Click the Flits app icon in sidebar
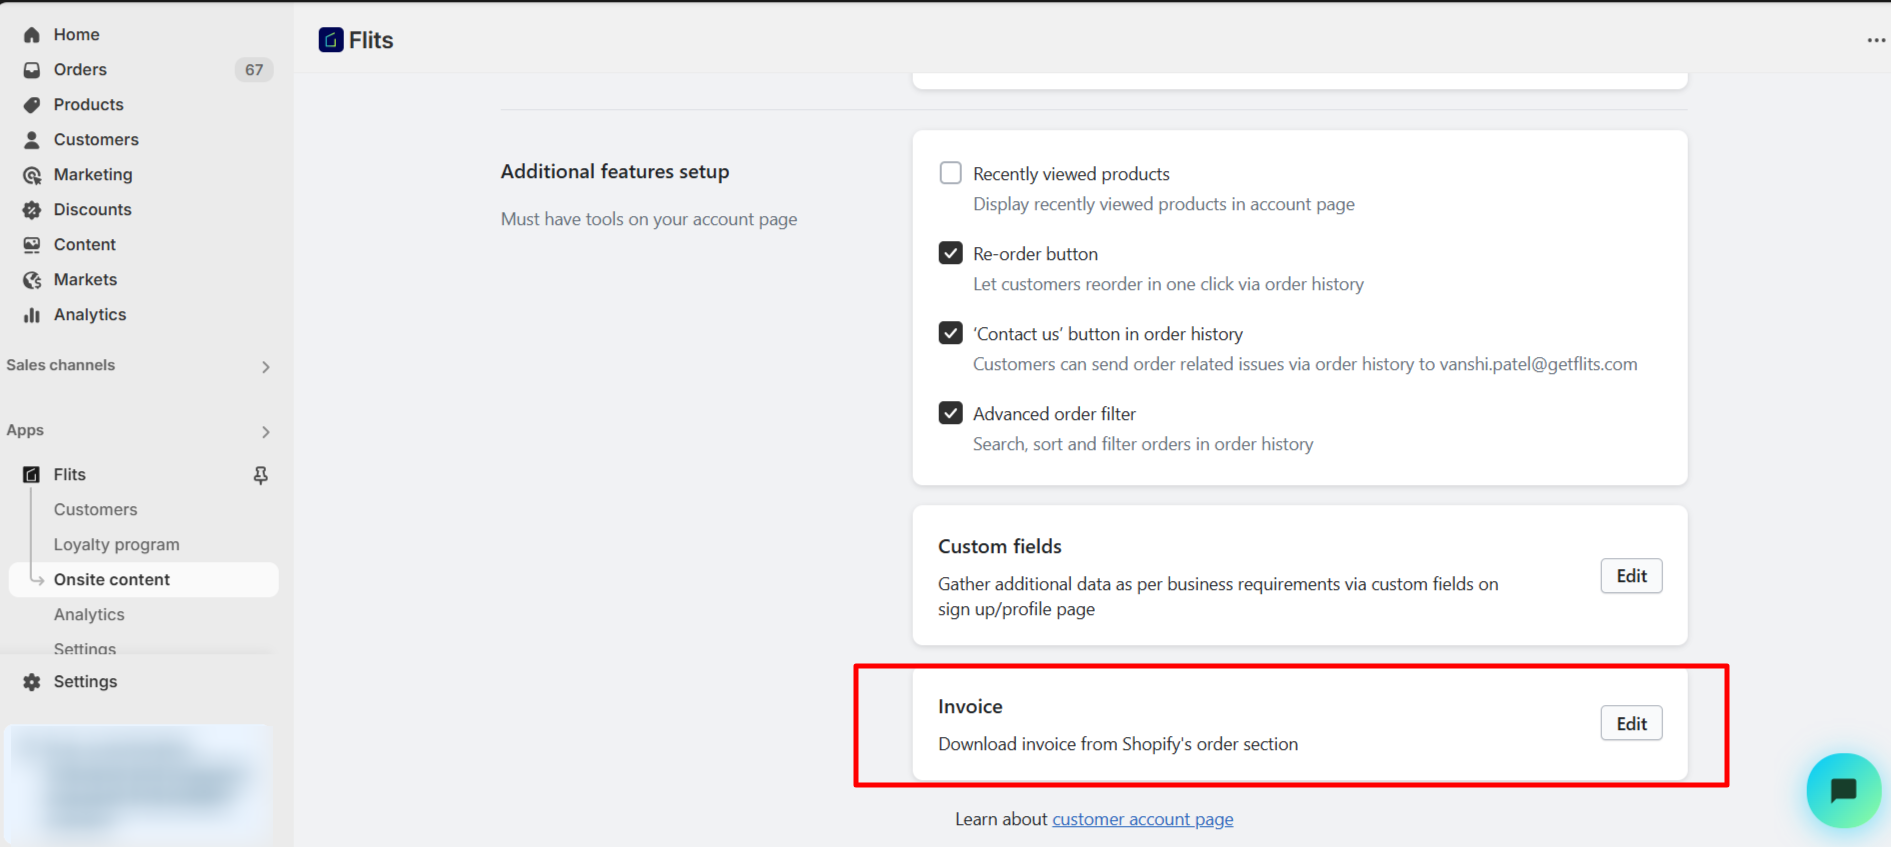 tap(32, 475)
